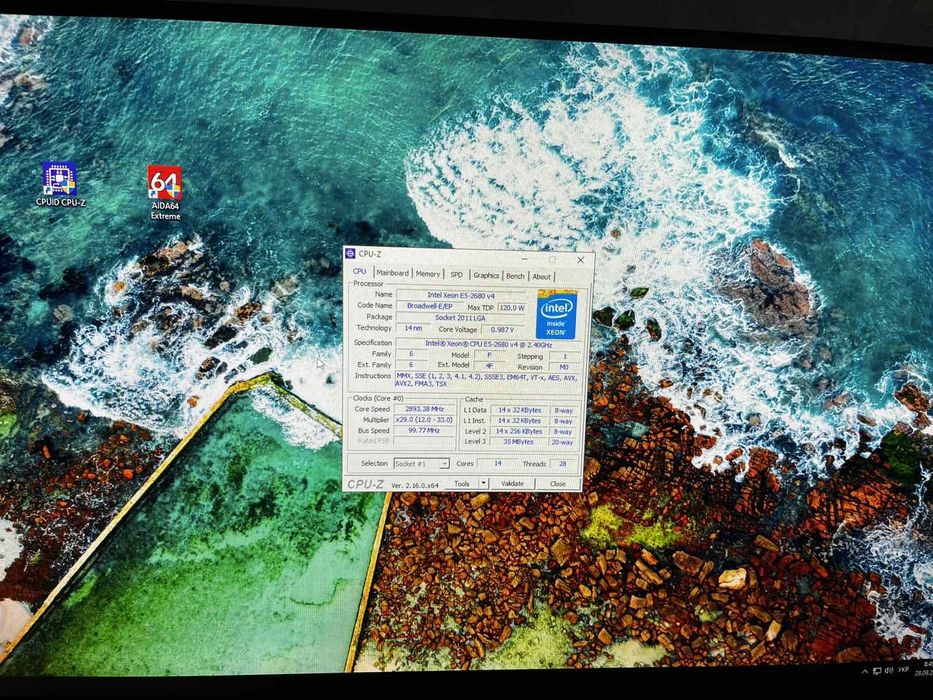Click the technology 14 nm value

coord(414,328)
